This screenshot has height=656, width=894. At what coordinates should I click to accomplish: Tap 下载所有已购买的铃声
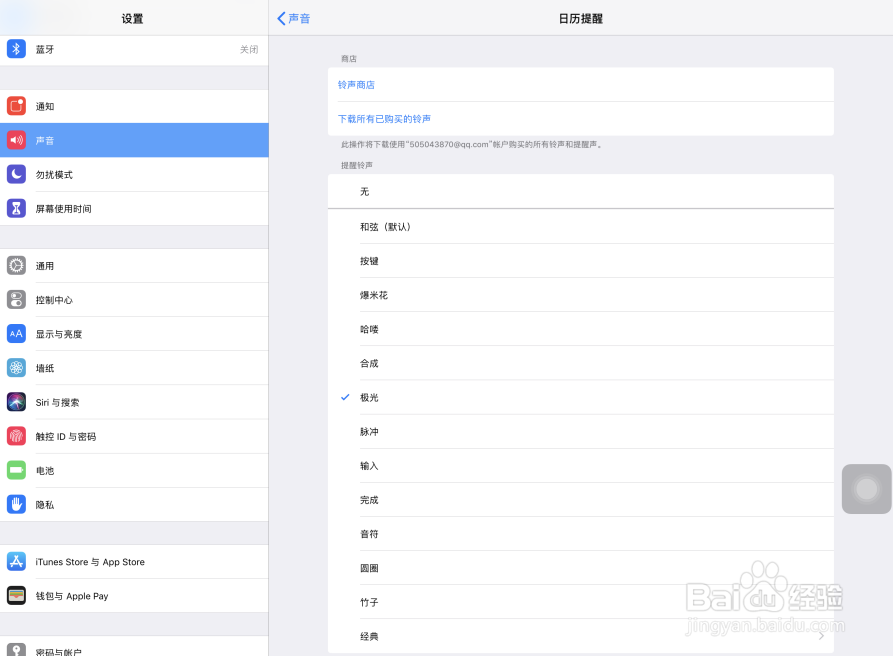(x=385, y=118)
